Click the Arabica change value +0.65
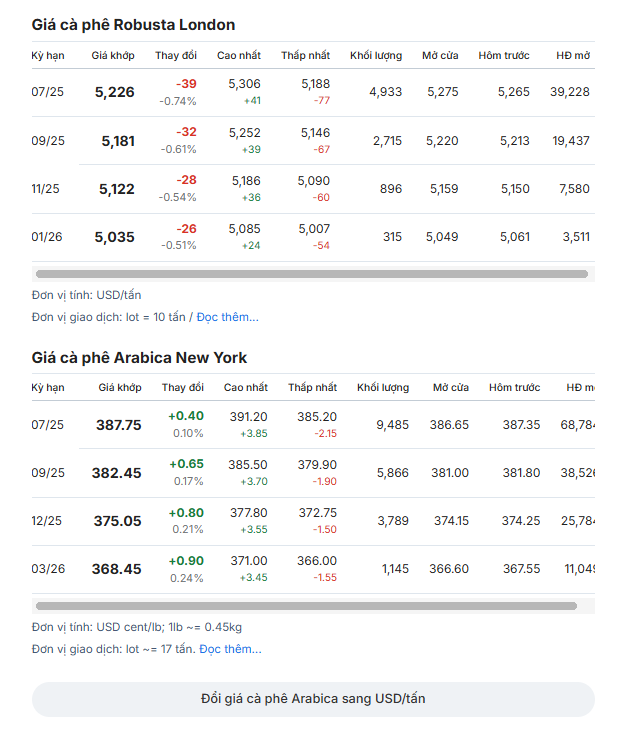 point(186,464)
